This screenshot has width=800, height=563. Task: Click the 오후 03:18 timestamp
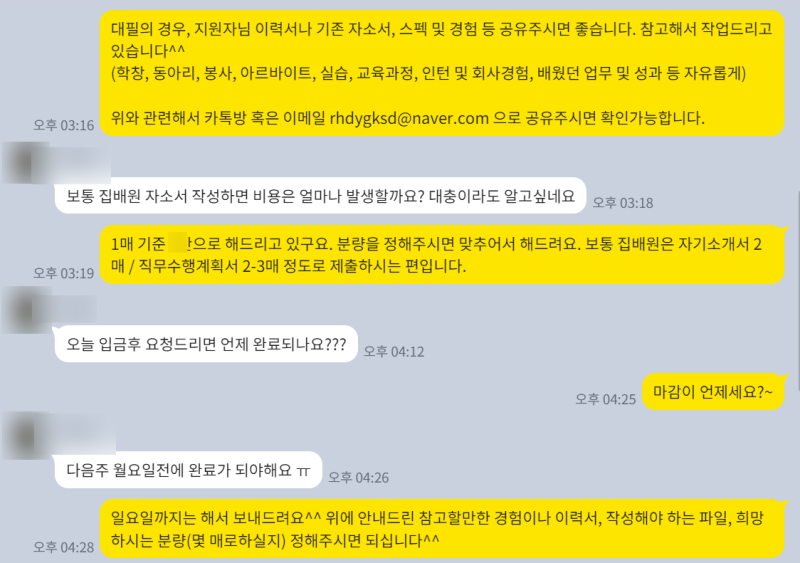click(623, 203)
